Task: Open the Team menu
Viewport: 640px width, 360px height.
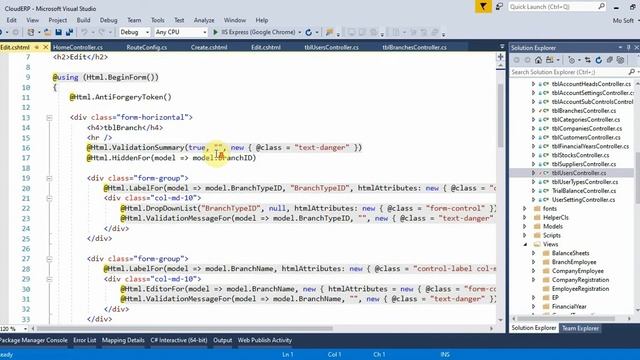Action: click(x=134, y=20)
